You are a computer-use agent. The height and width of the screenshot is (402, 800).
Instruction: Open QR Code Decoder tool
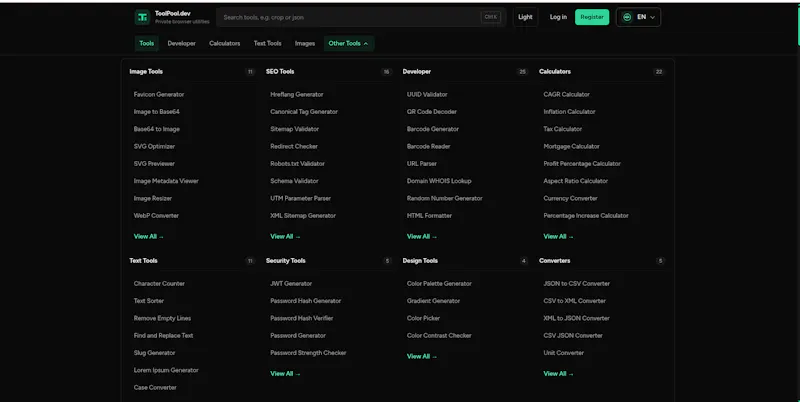pos(432,112)
